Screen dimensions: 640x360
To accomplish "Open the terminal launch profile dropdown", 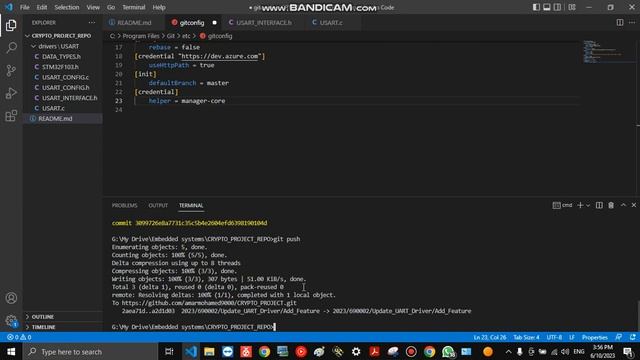I will pos(588,205).
